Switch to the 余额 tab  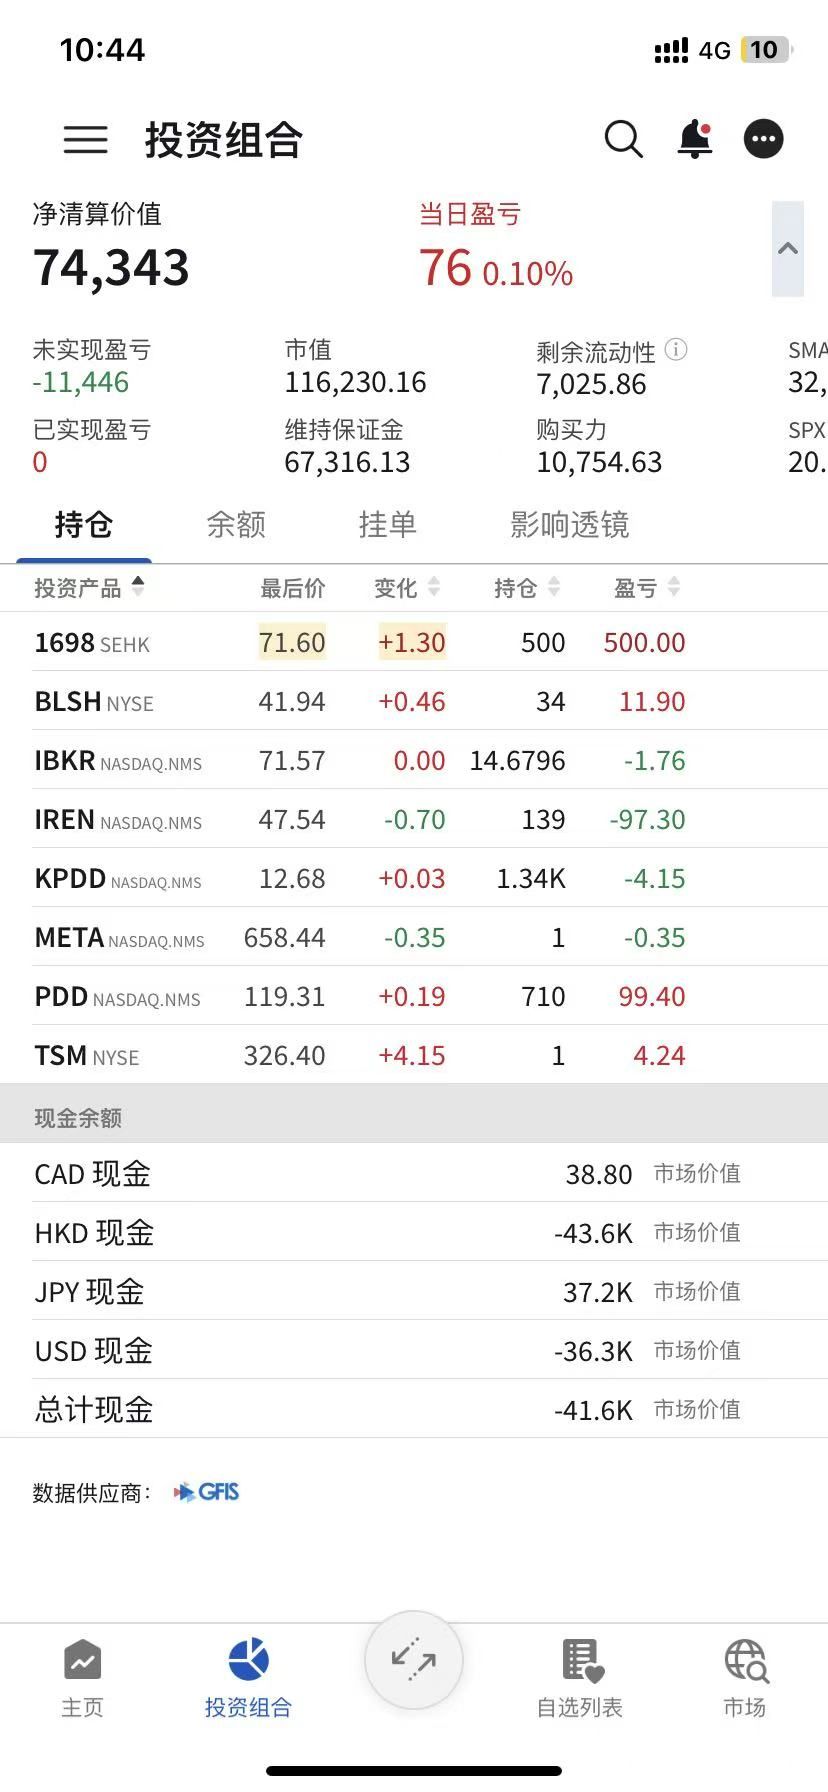[236, 525]
